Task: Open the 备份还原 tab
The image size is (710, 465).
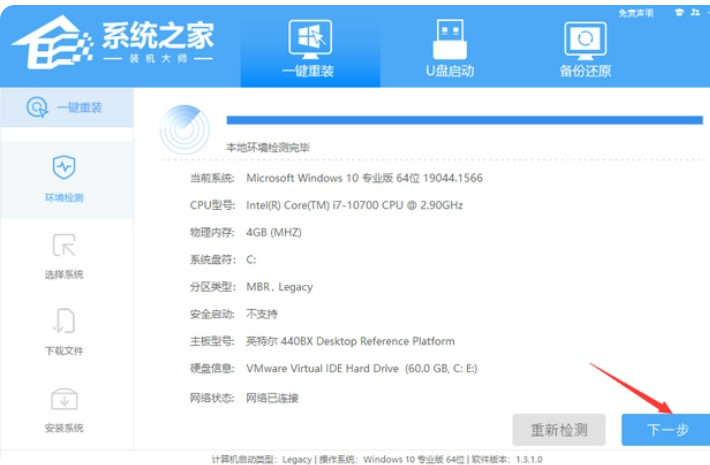Action: 585,49
